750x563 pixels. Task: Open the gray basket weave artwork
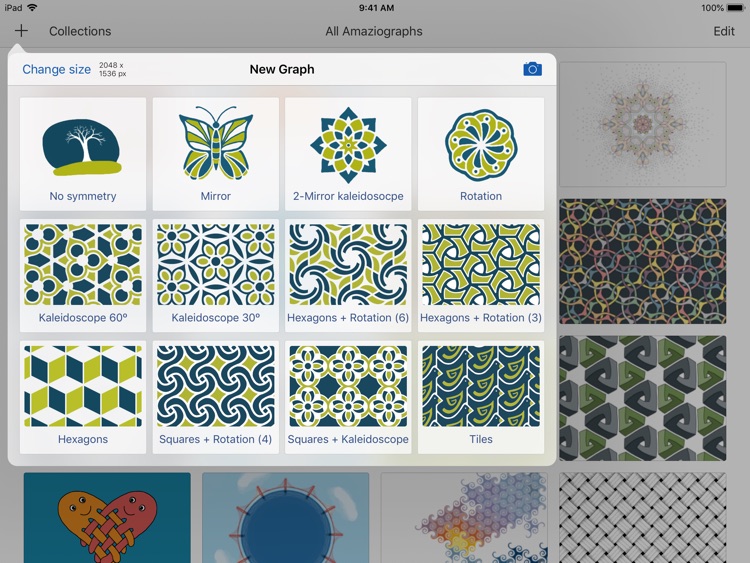tap(643, 518)
